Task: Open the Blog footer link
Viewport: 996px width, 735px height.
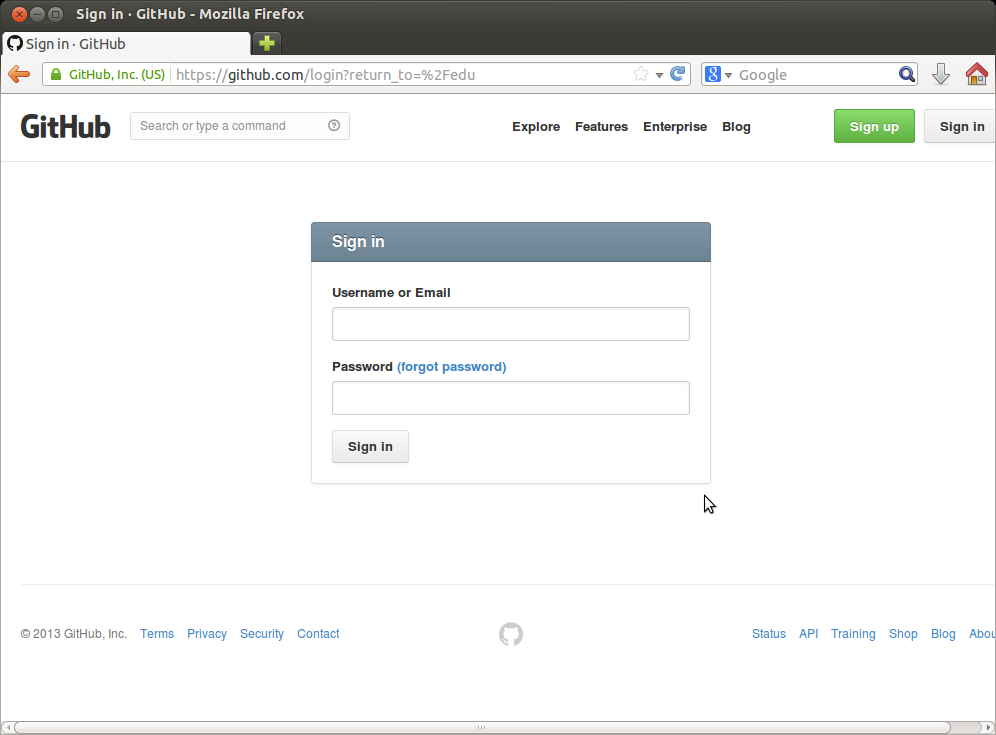Action: (x=943, y=633)
